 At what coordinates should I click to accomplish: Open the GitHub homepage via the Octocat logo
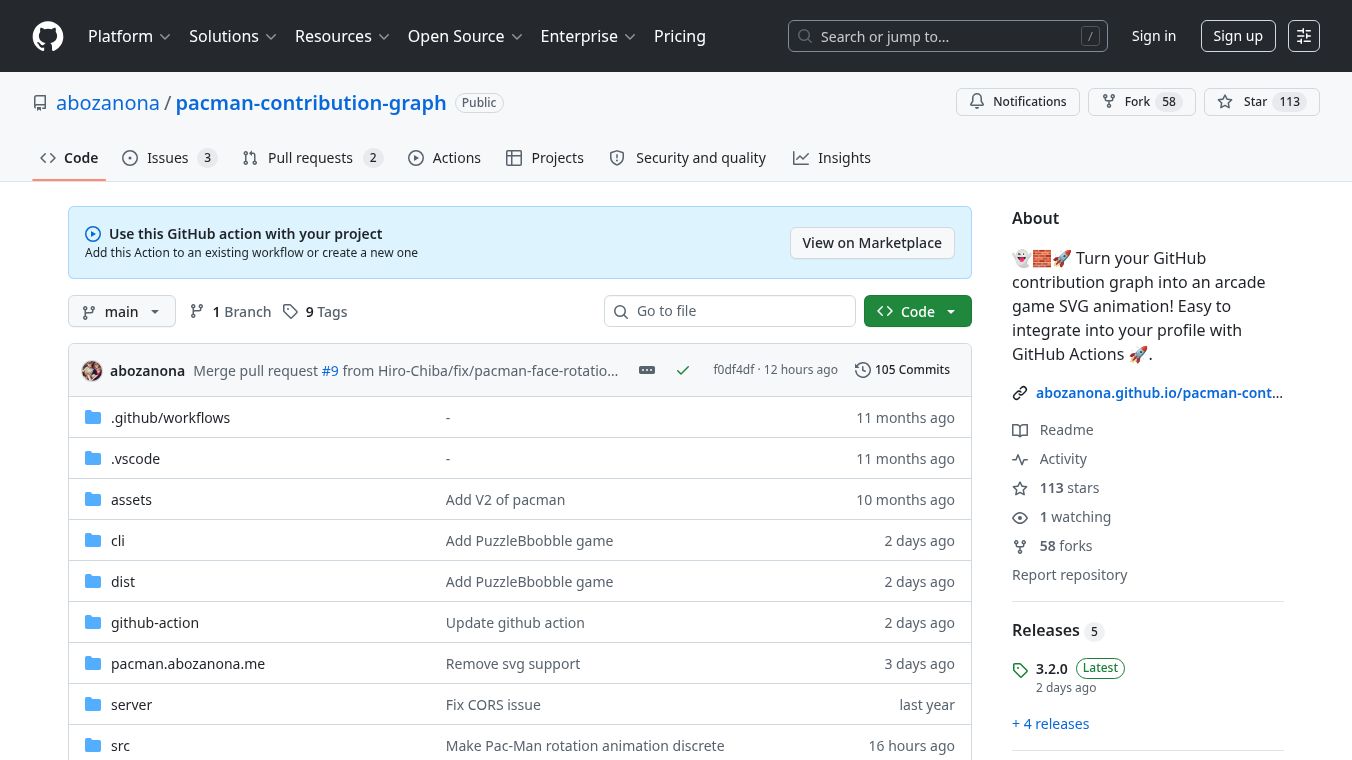point(48,36)
